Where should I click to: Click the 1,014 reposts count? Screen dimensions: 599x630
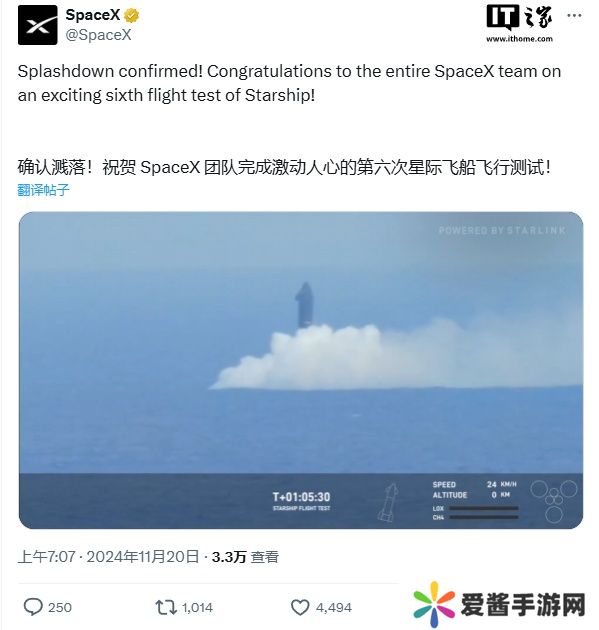coord(197,607)
